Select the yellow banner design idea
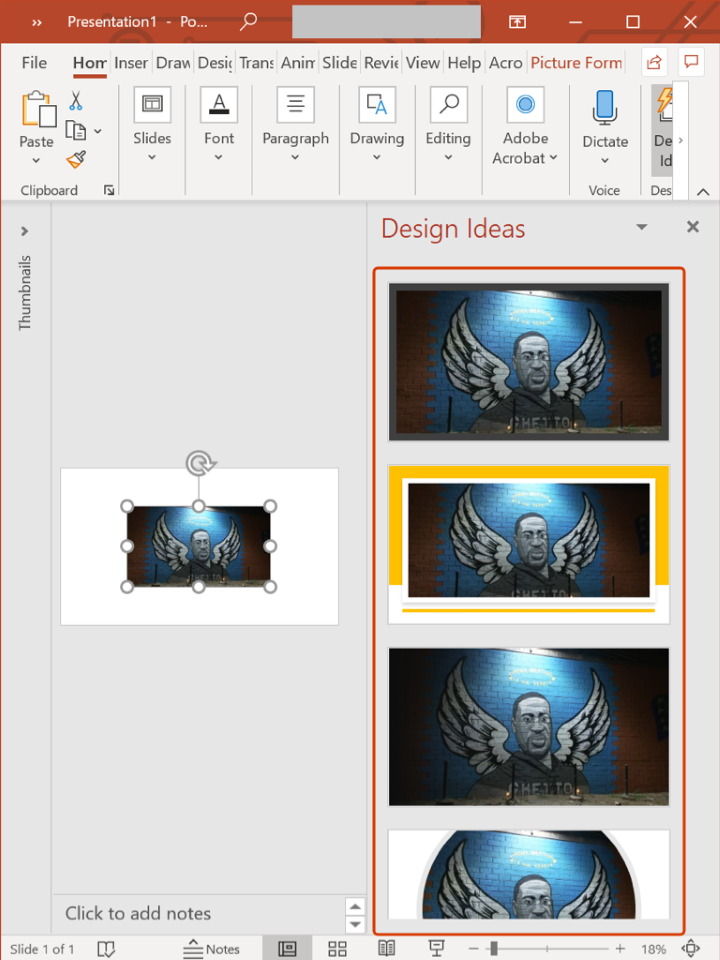The width and height of the screenshot is (720, 960). tap(528, 544)
